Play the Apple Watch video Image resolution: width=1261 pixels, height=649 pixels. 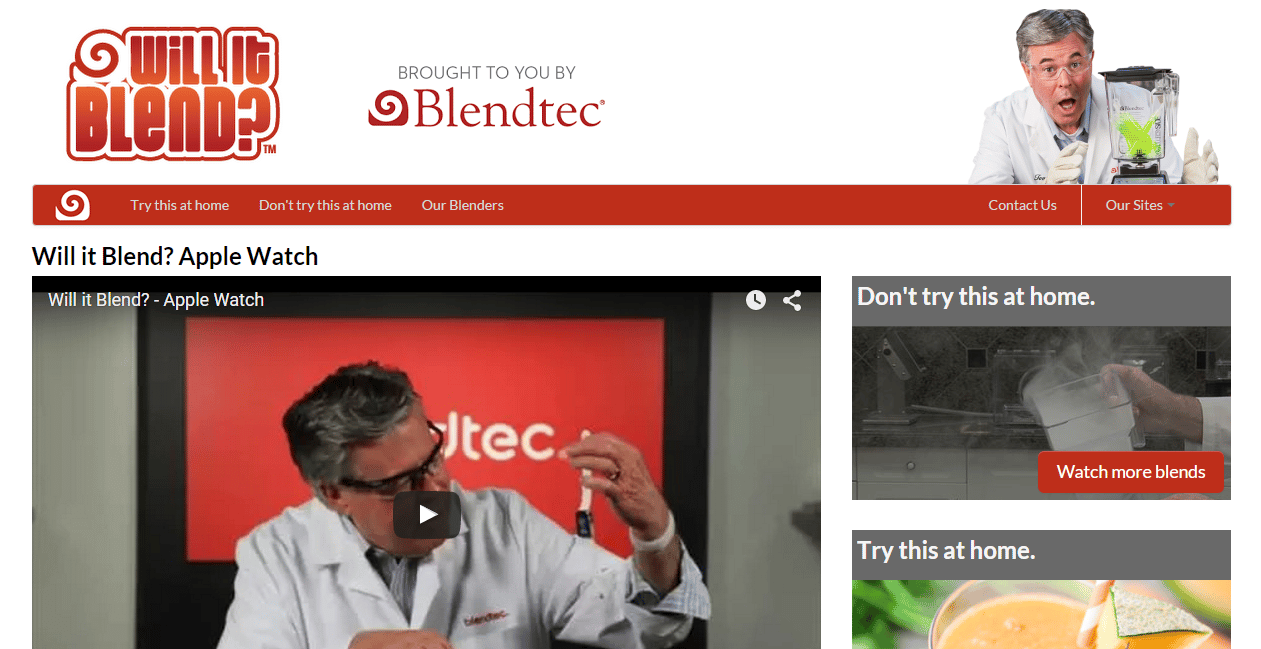(427, 515)
